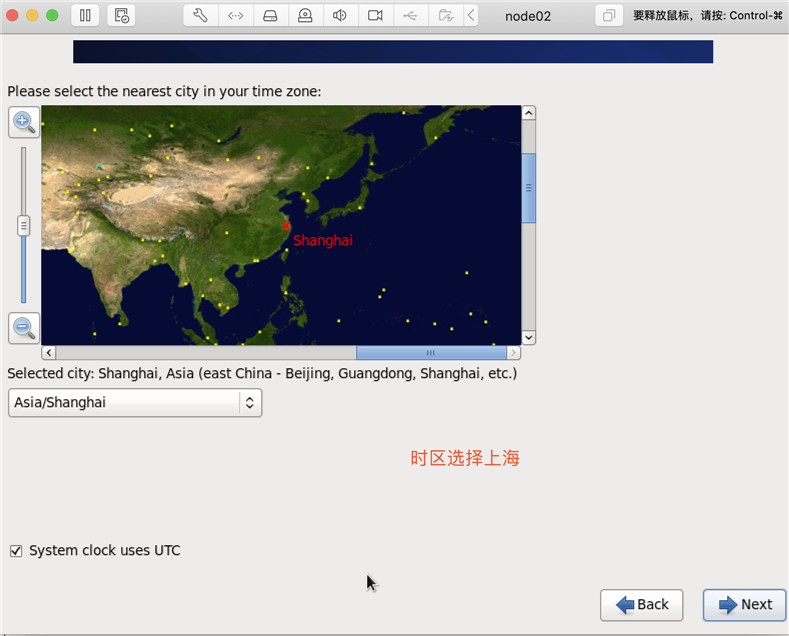Click map scroll up arrow
The width and height of the screenshot is (789, 636).
pyautogui.click(x=528, y=113)
